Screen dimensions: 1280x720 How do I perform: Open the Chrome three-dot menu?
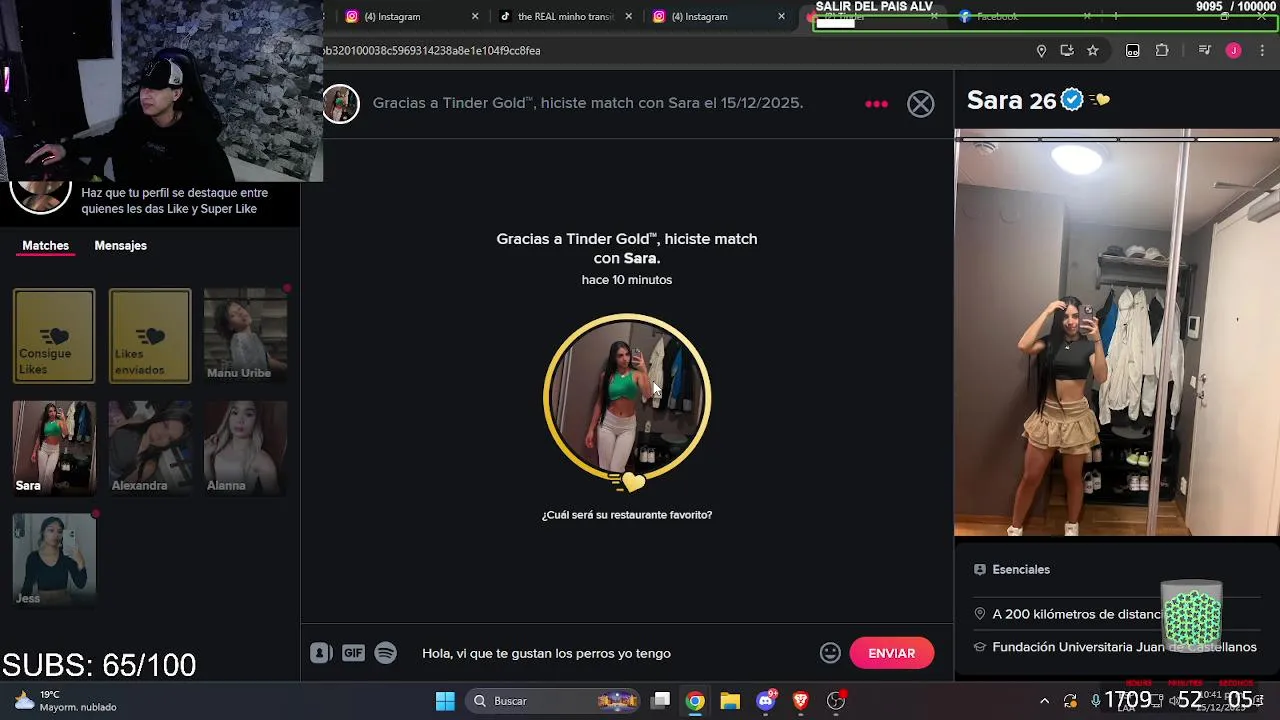click(x=1262, y=51)
